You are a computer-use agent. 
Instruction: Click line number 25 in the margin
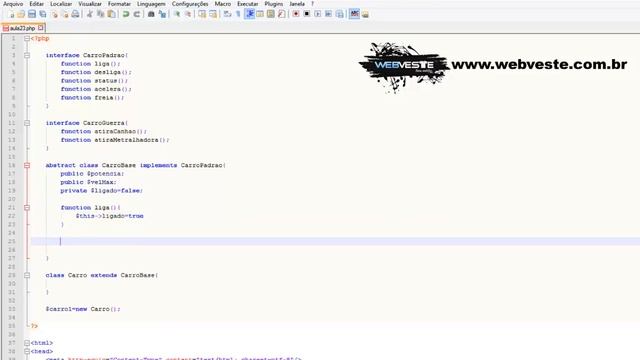pyautogui.click(x=11, y=242)
